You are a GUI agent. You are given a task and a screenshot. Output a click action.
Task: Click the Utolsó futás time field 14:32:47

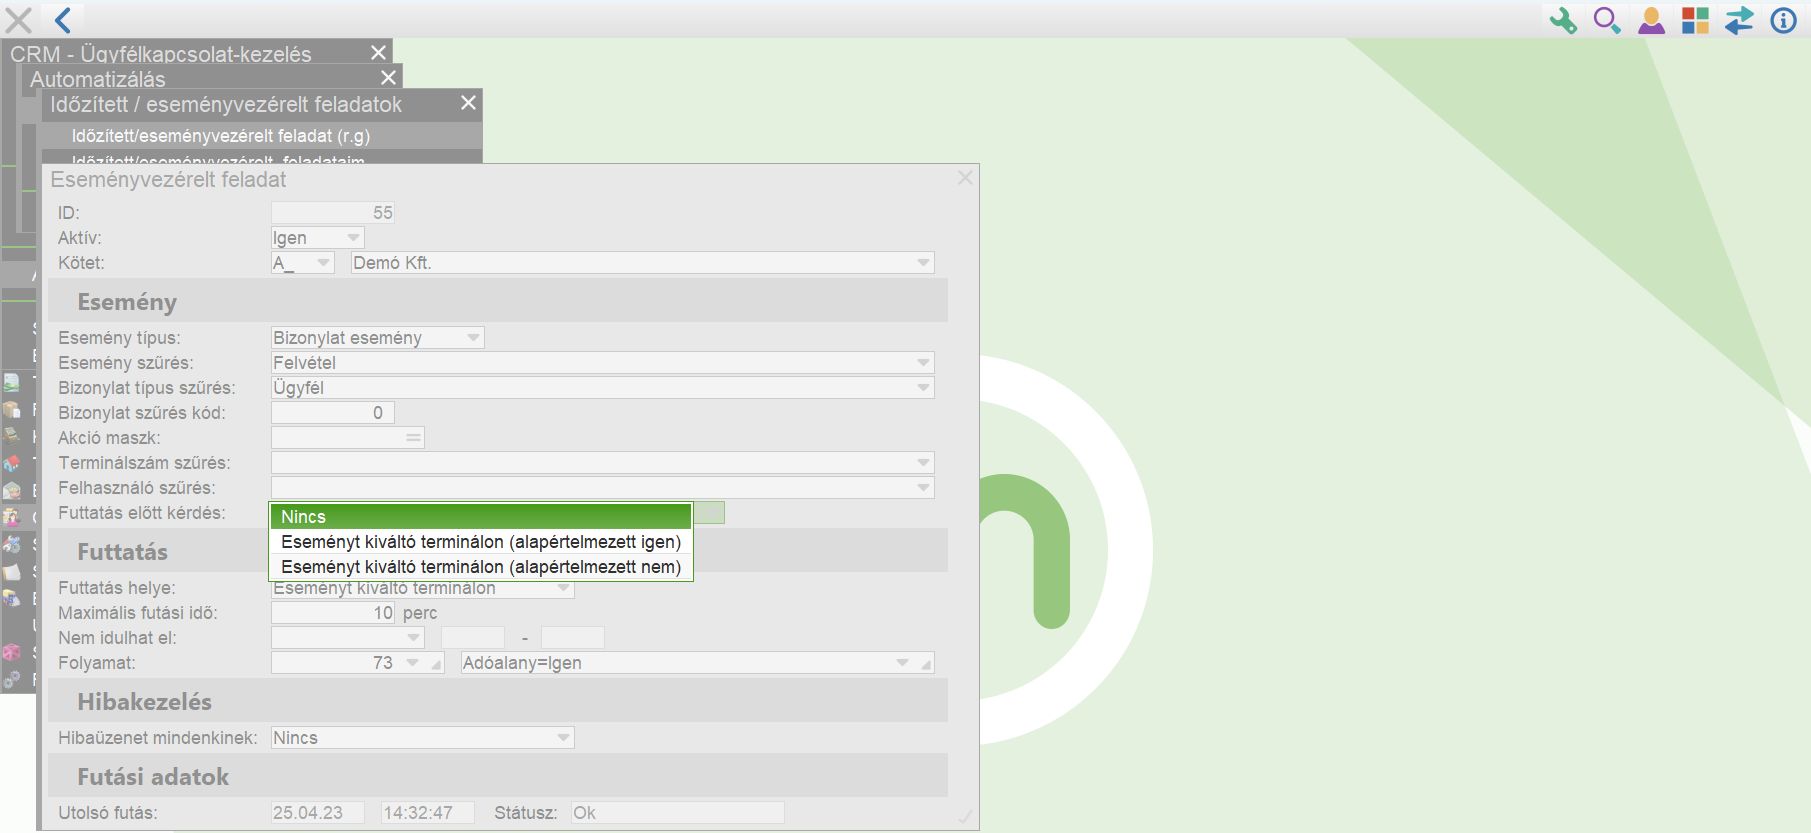click(428, 813)
